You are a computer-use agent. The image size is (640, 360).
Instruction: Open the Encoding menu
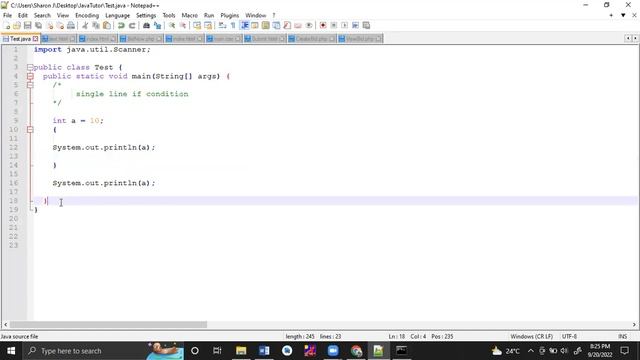[x=87, y=16]
